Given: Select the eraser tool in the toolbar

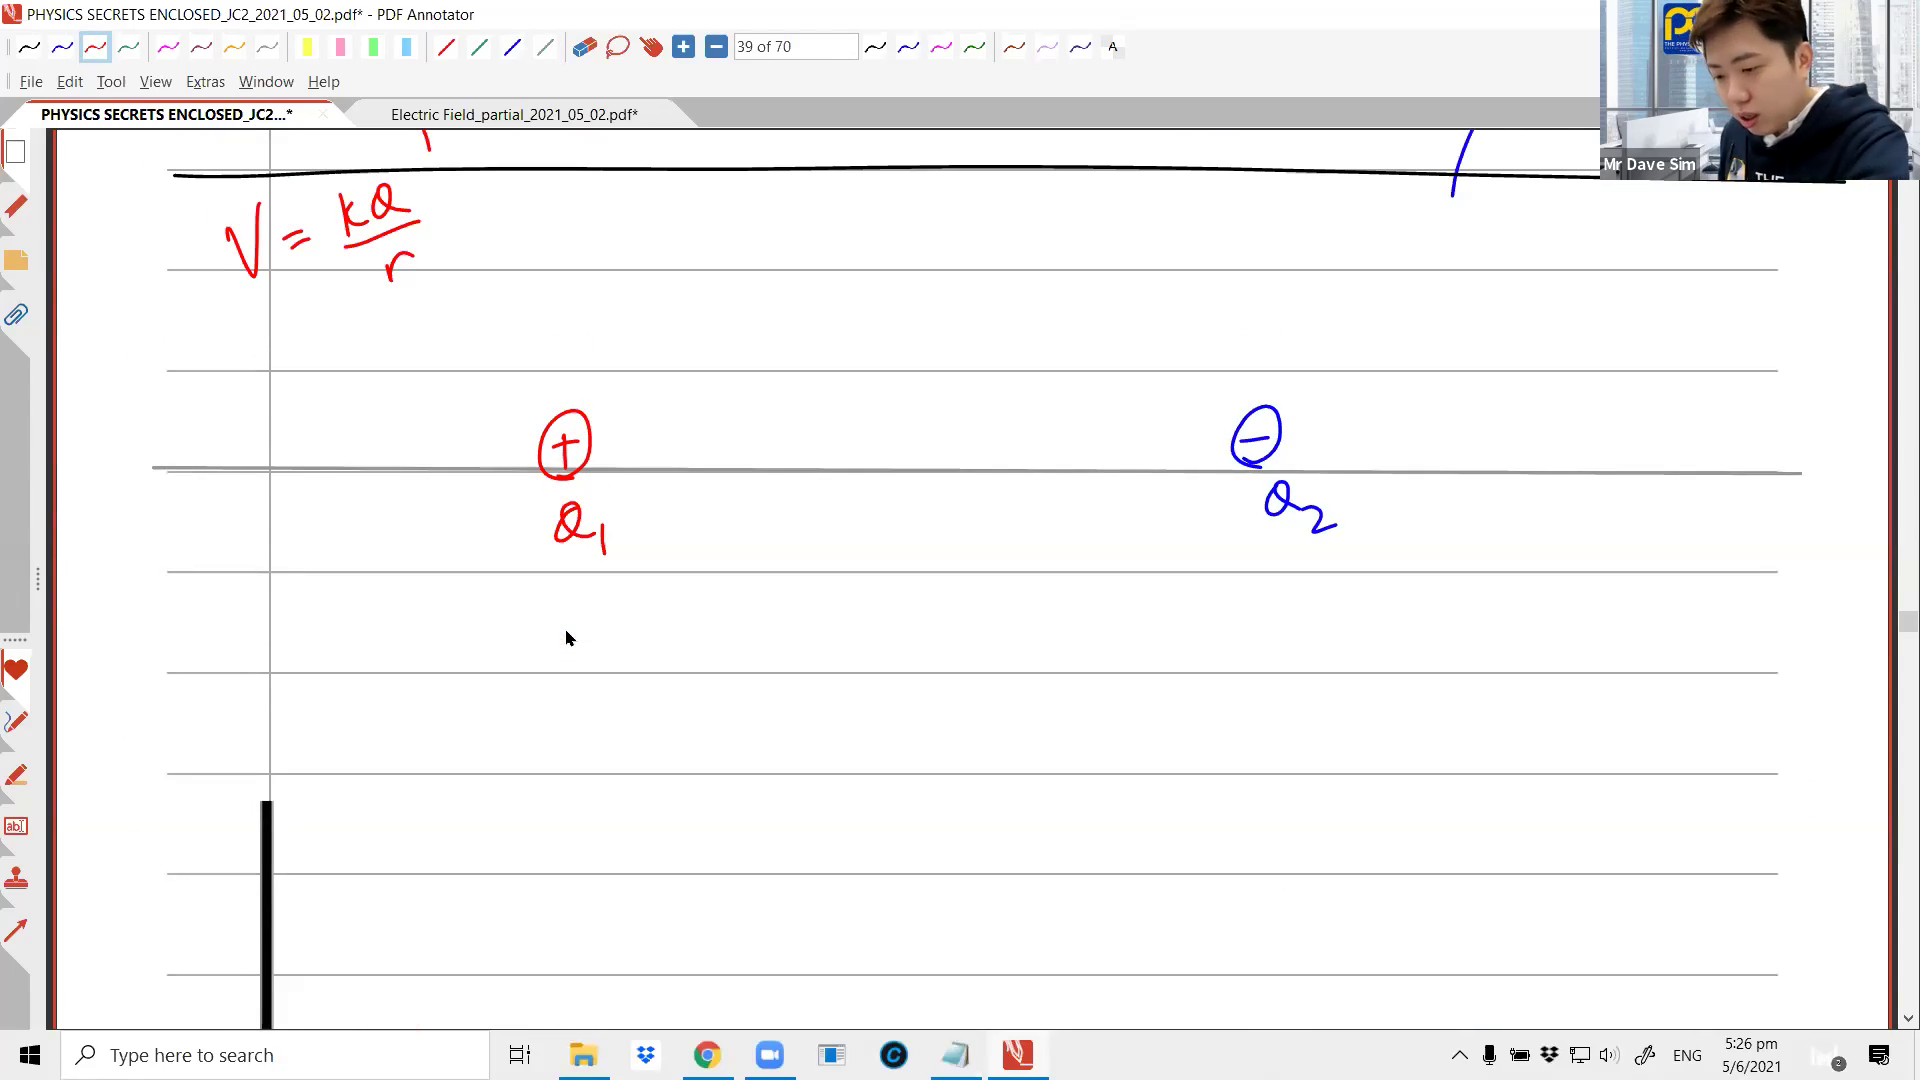Looking at the screenshot, I should 584,46.
